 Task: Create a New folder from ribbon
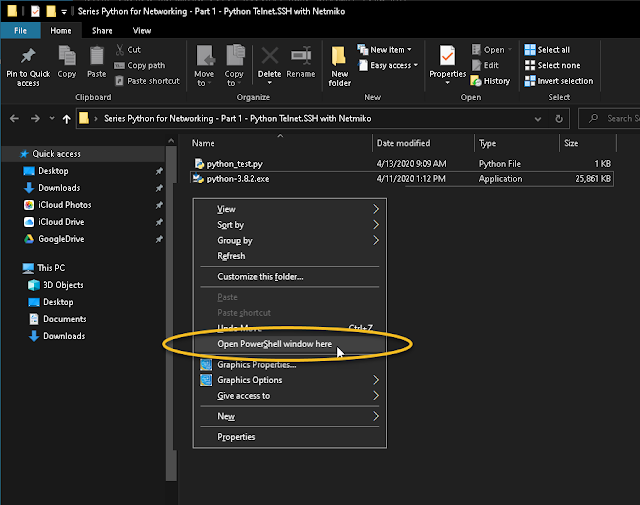tap(340, 66)
